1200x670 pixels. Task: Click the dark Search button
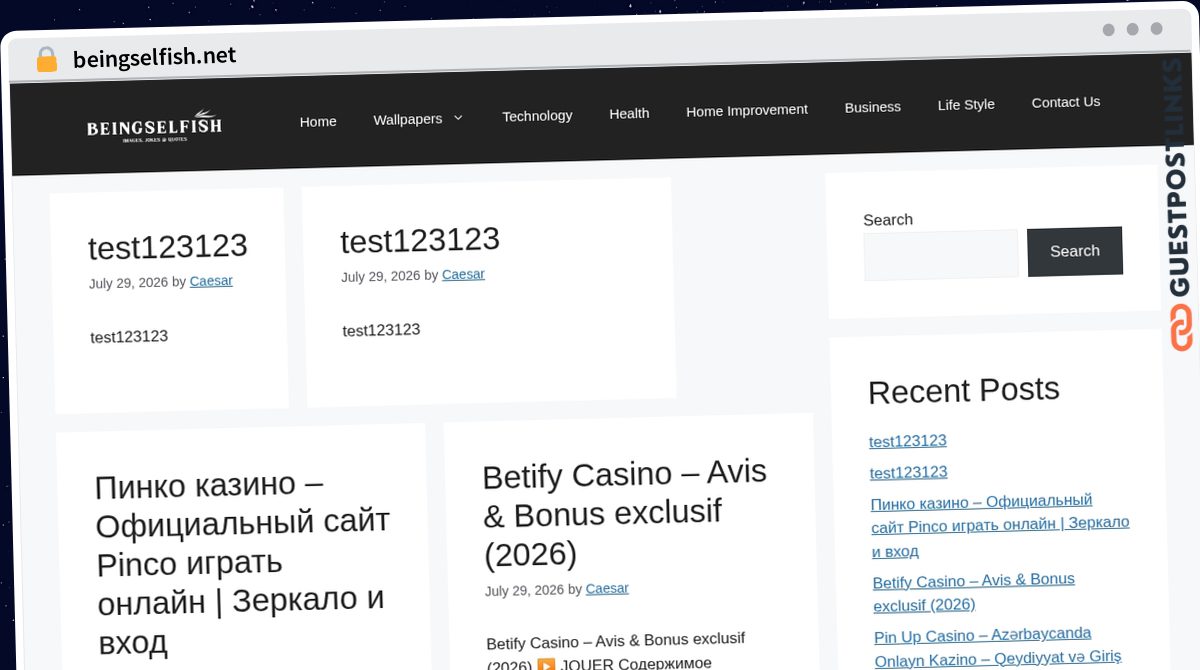coord(1075,251)
